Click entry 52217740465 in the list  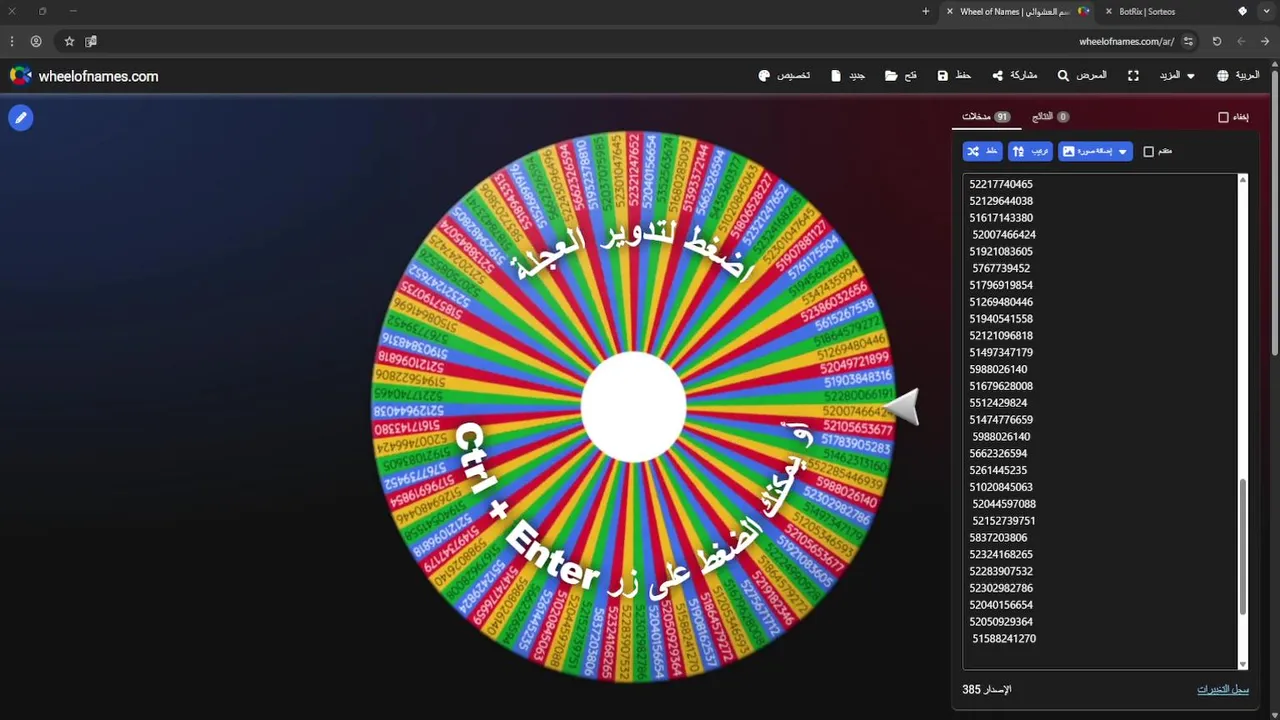(x=1001, y=184)
